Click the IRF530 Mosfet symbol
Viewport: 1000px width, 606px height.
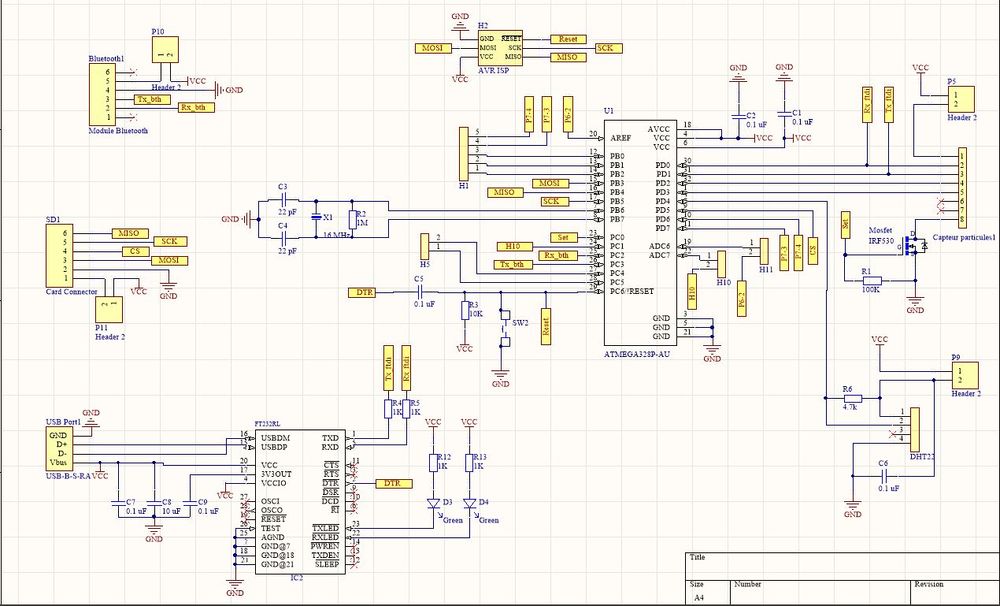(911, 249)
